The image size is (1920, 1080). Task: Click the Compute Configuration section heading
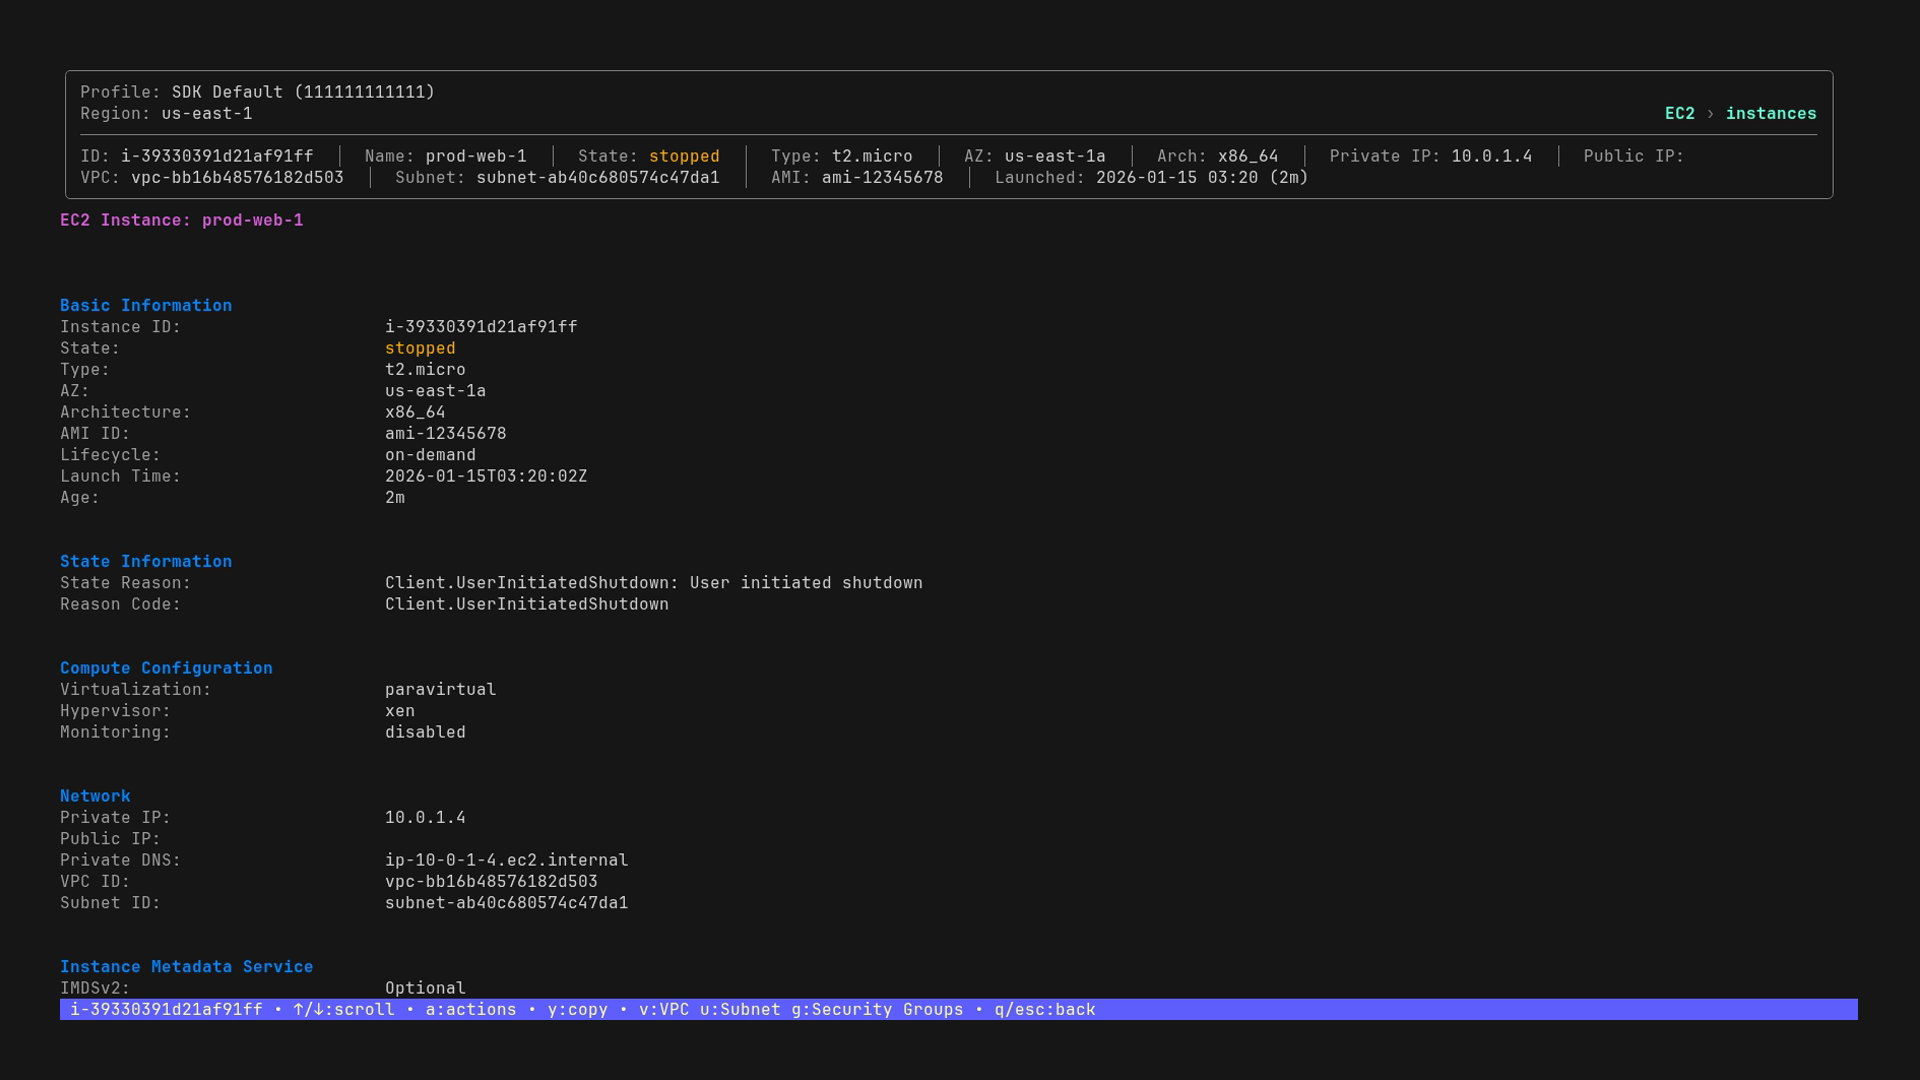pos(166,669)
